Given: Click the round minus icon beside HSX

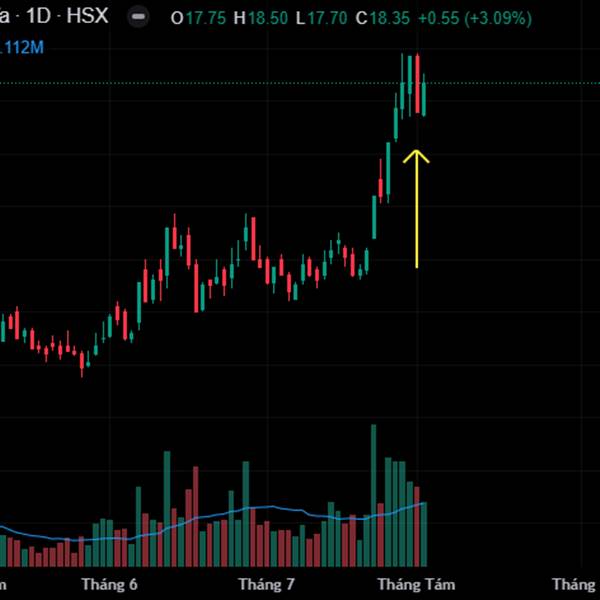Looking at the screenshot, I should 138,17.
